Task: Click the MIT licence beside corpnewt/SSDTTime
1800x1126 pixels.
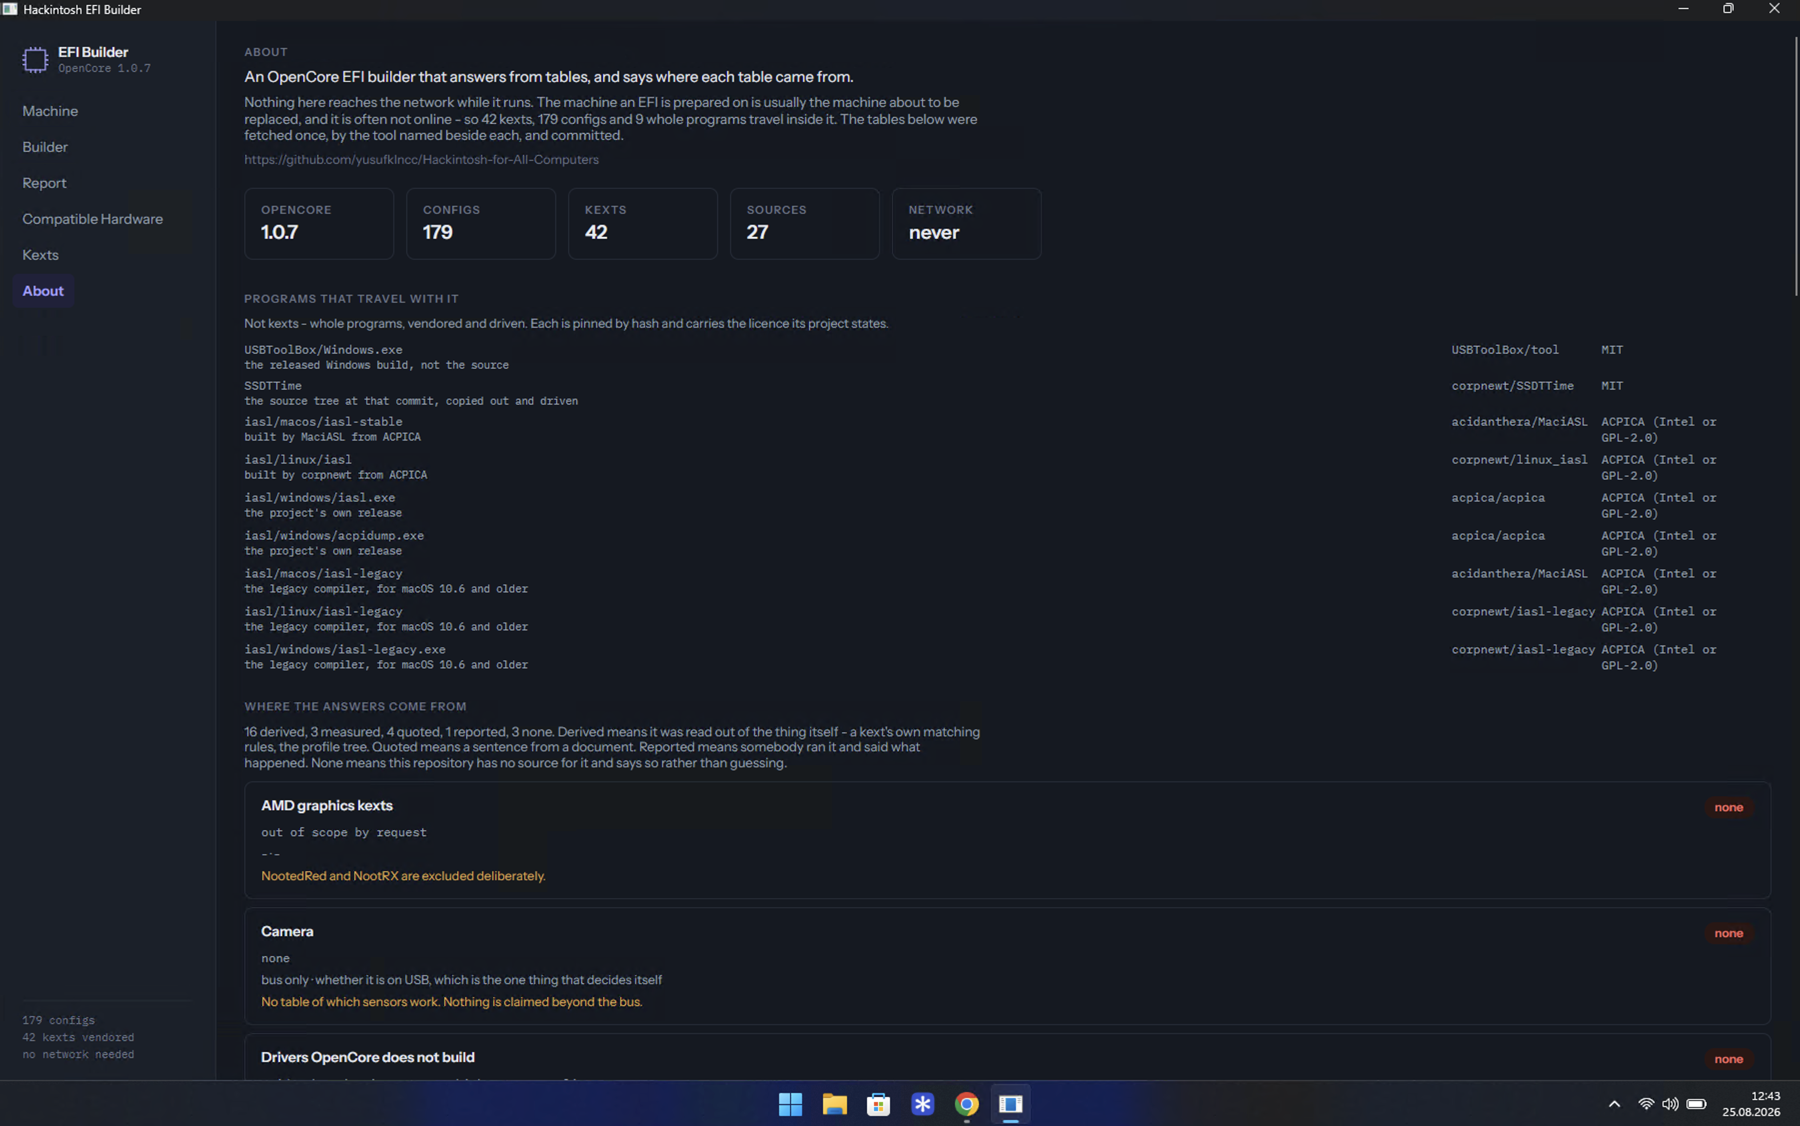Action: click(x=1612, y=386)
